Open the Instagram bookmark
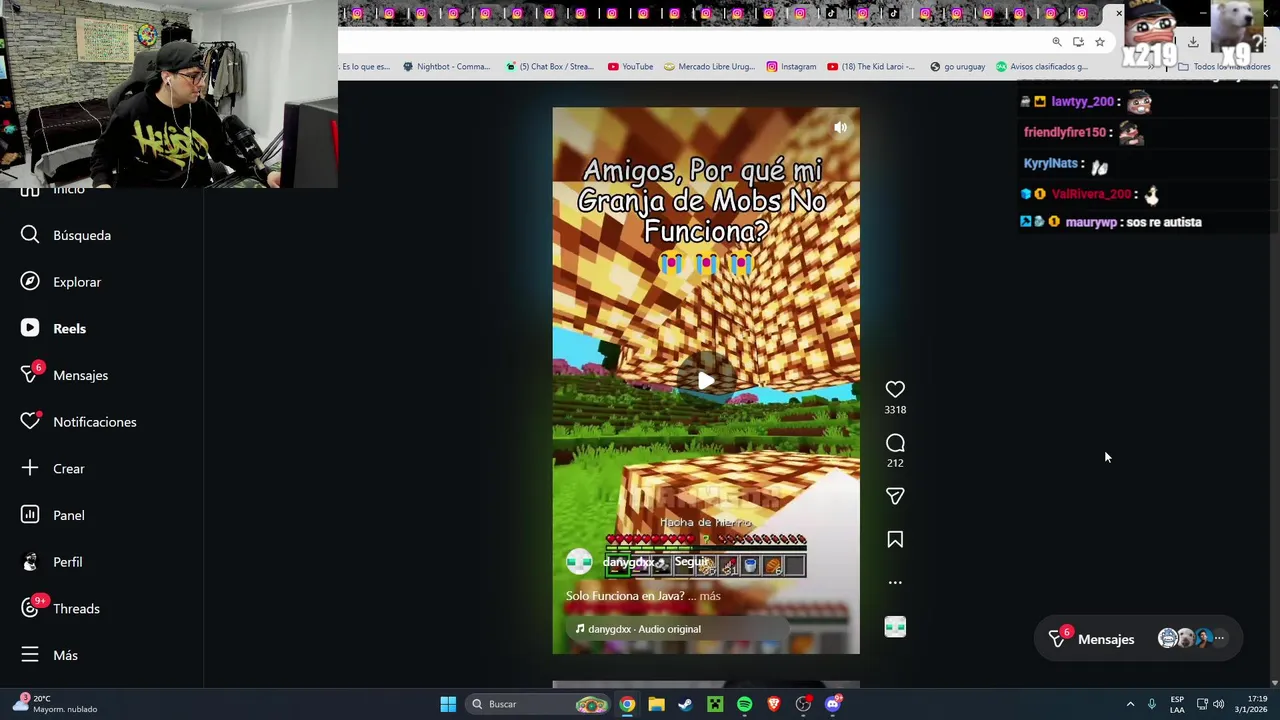1280x720 pixels. pyautogui.click(x=791, y=67)
